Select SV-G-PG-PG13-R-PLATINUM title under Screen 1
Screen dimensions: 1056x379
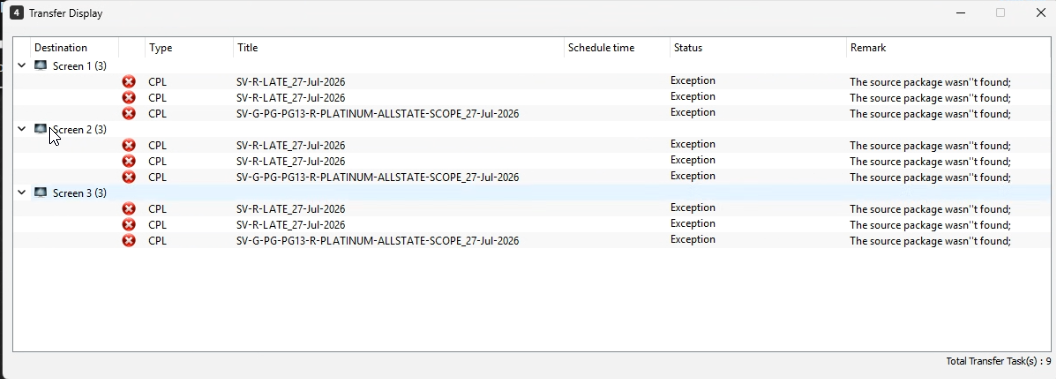pyautogui.click(x=378, y=114)
